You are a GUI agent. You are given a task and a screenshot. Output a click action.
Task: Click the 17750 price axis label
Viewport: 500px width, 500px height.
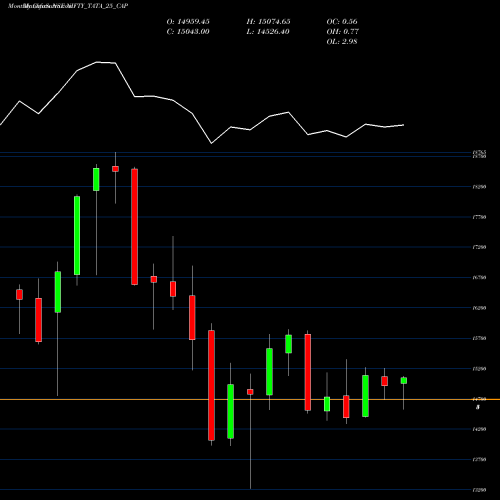(x=479, y=217)
